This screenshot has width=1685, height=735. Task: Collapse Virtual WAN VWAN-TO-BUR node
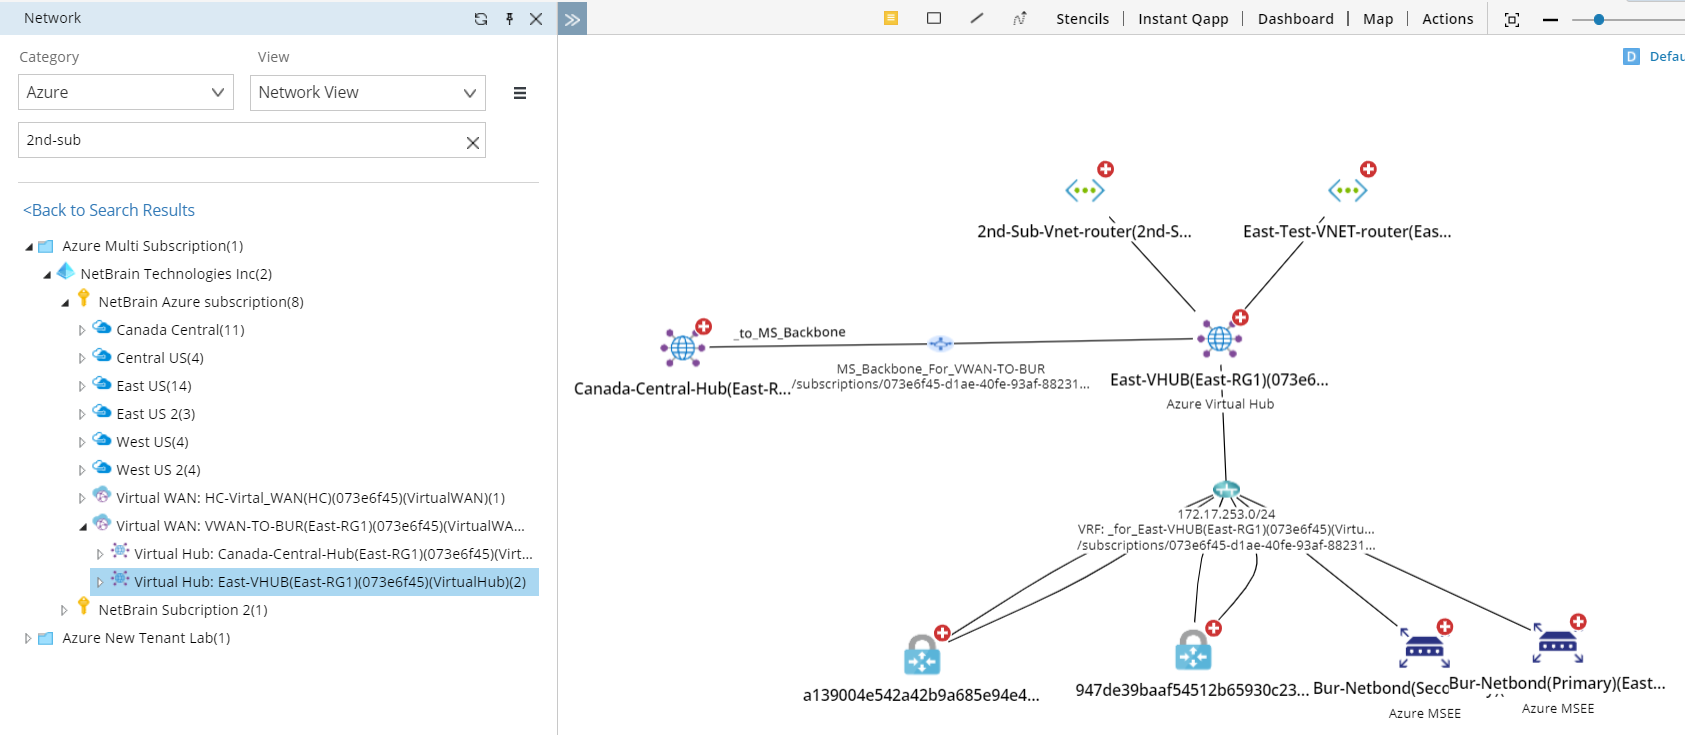[x=83, y=527]
